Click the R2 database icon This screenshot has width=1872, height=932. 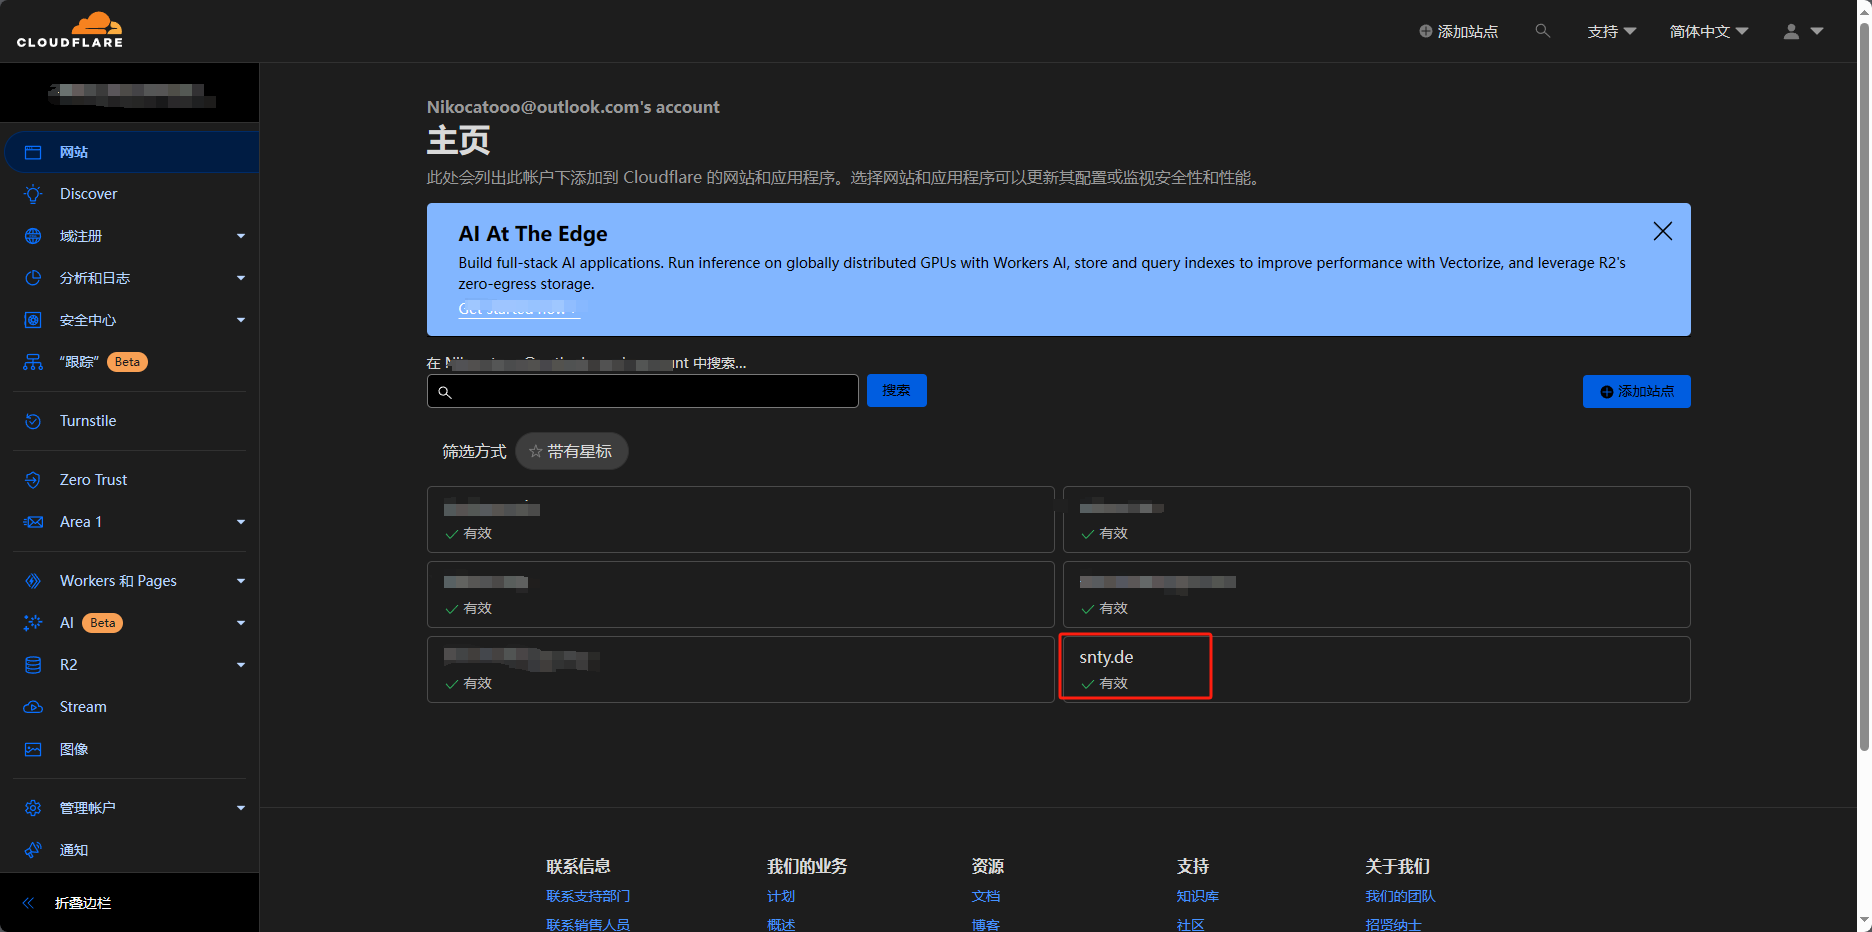(33, 665)
